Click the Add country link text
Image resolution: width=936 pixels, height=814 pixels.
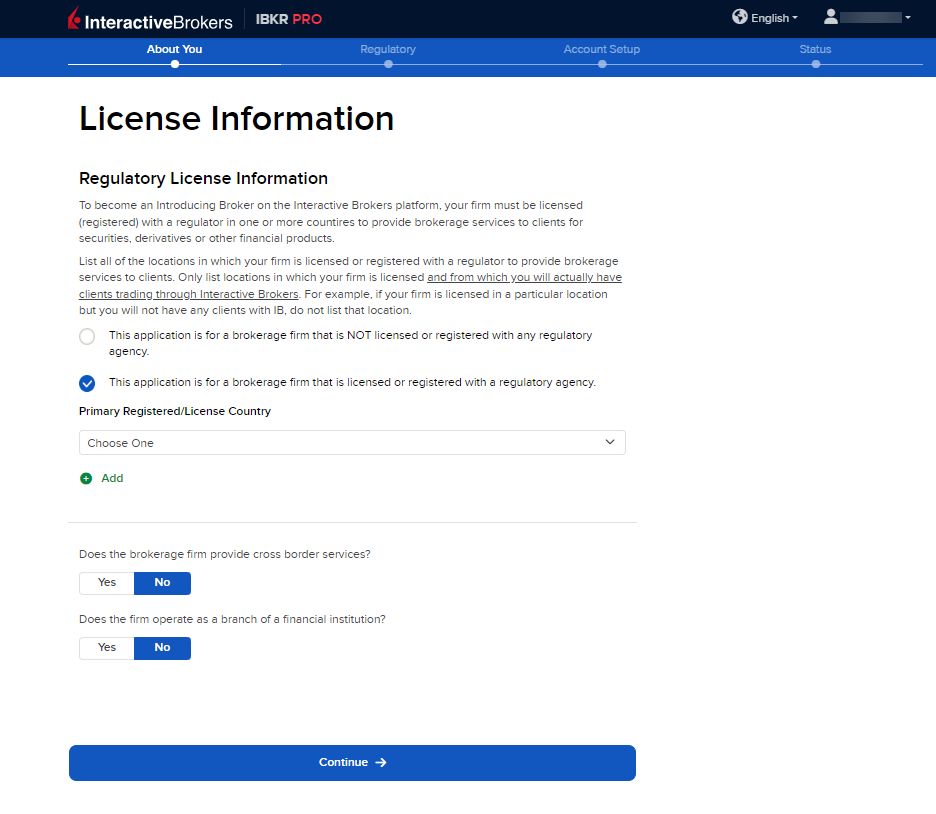tap(112, 479)
